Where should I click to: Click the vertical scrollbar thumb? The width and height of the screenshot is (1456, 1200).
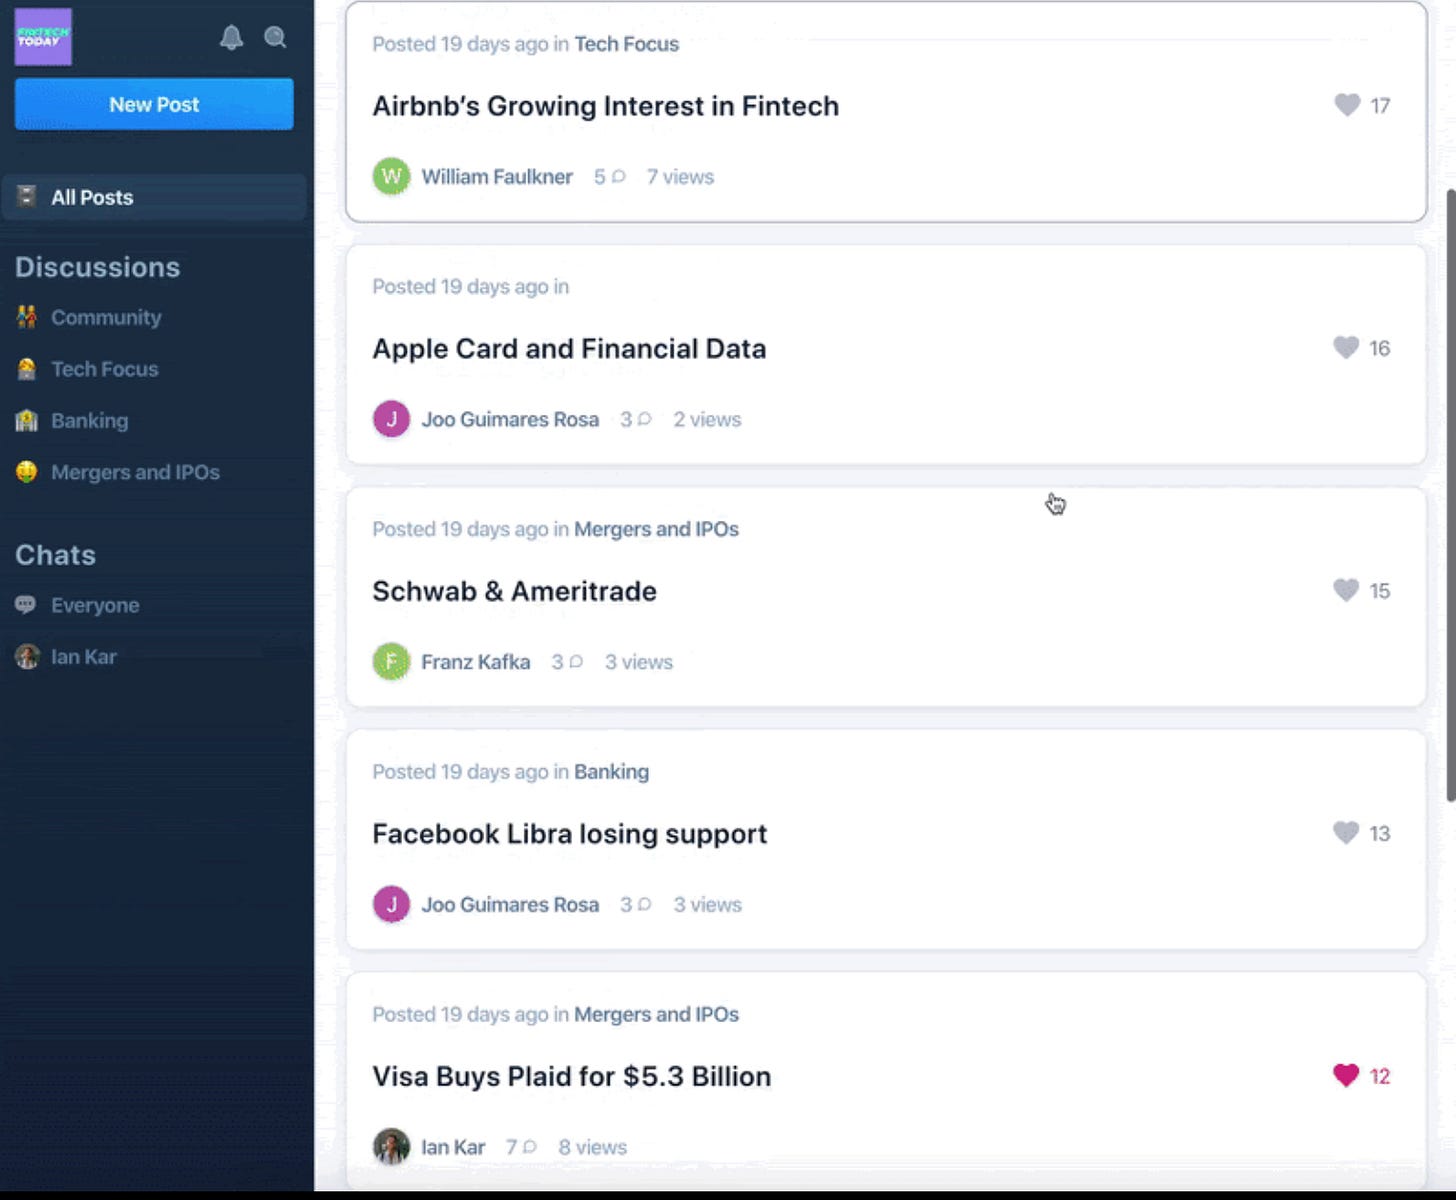coord(1450,495)
